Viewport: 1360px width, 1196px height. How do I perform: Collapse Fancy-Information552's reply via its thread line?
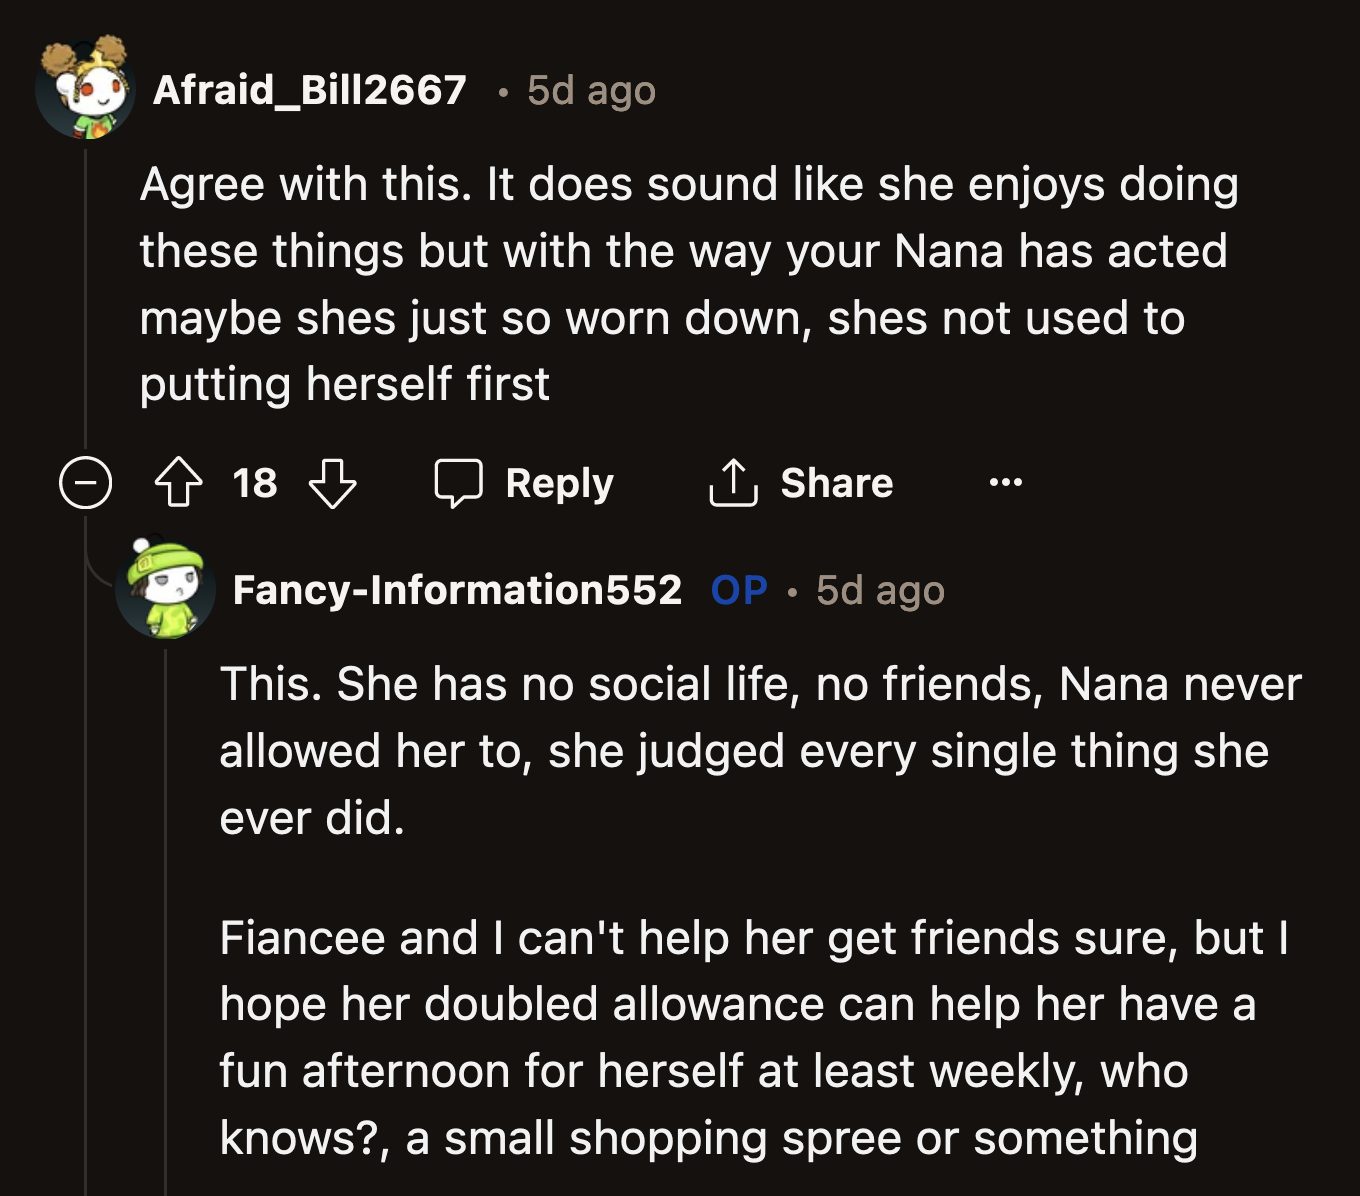(x=166, y=900)
